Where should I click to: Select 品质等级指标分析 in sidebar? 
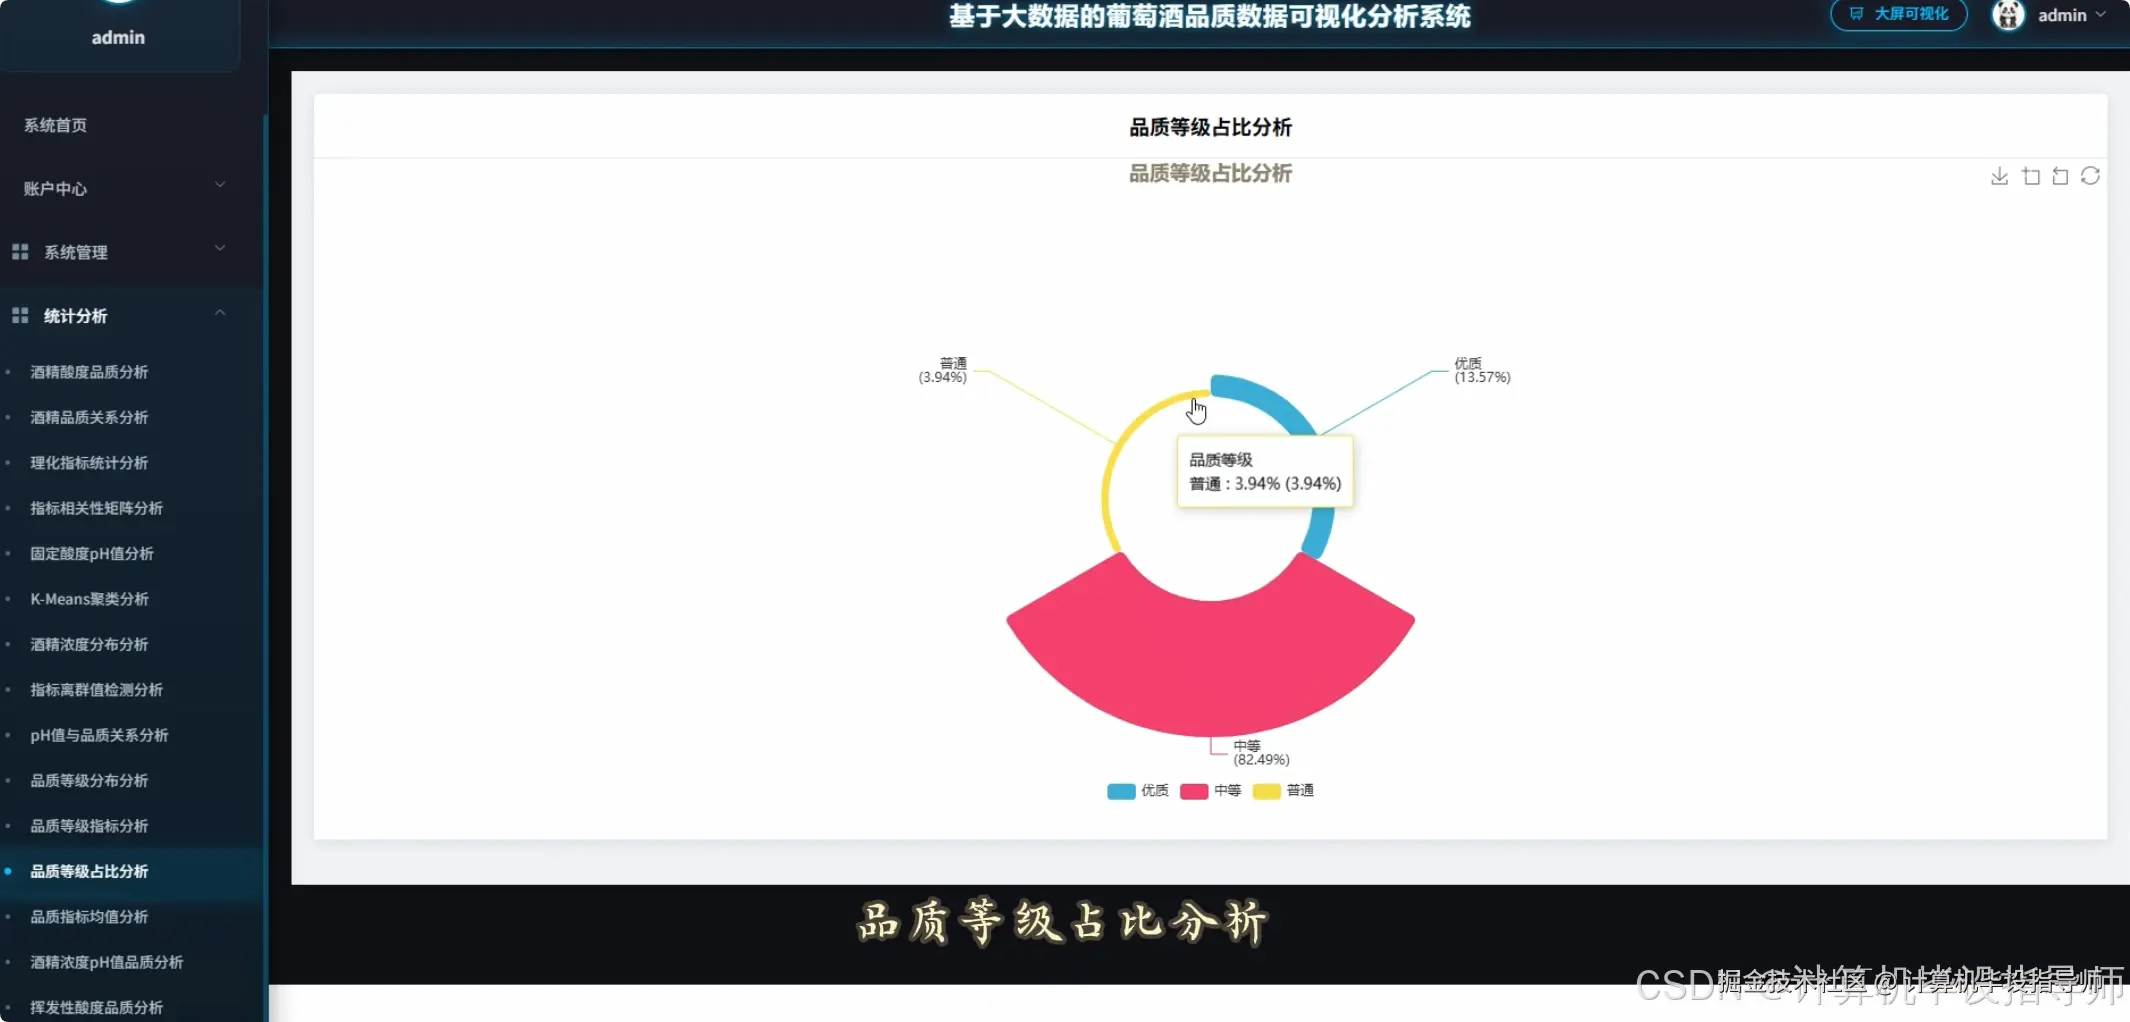tap(89, 826)
